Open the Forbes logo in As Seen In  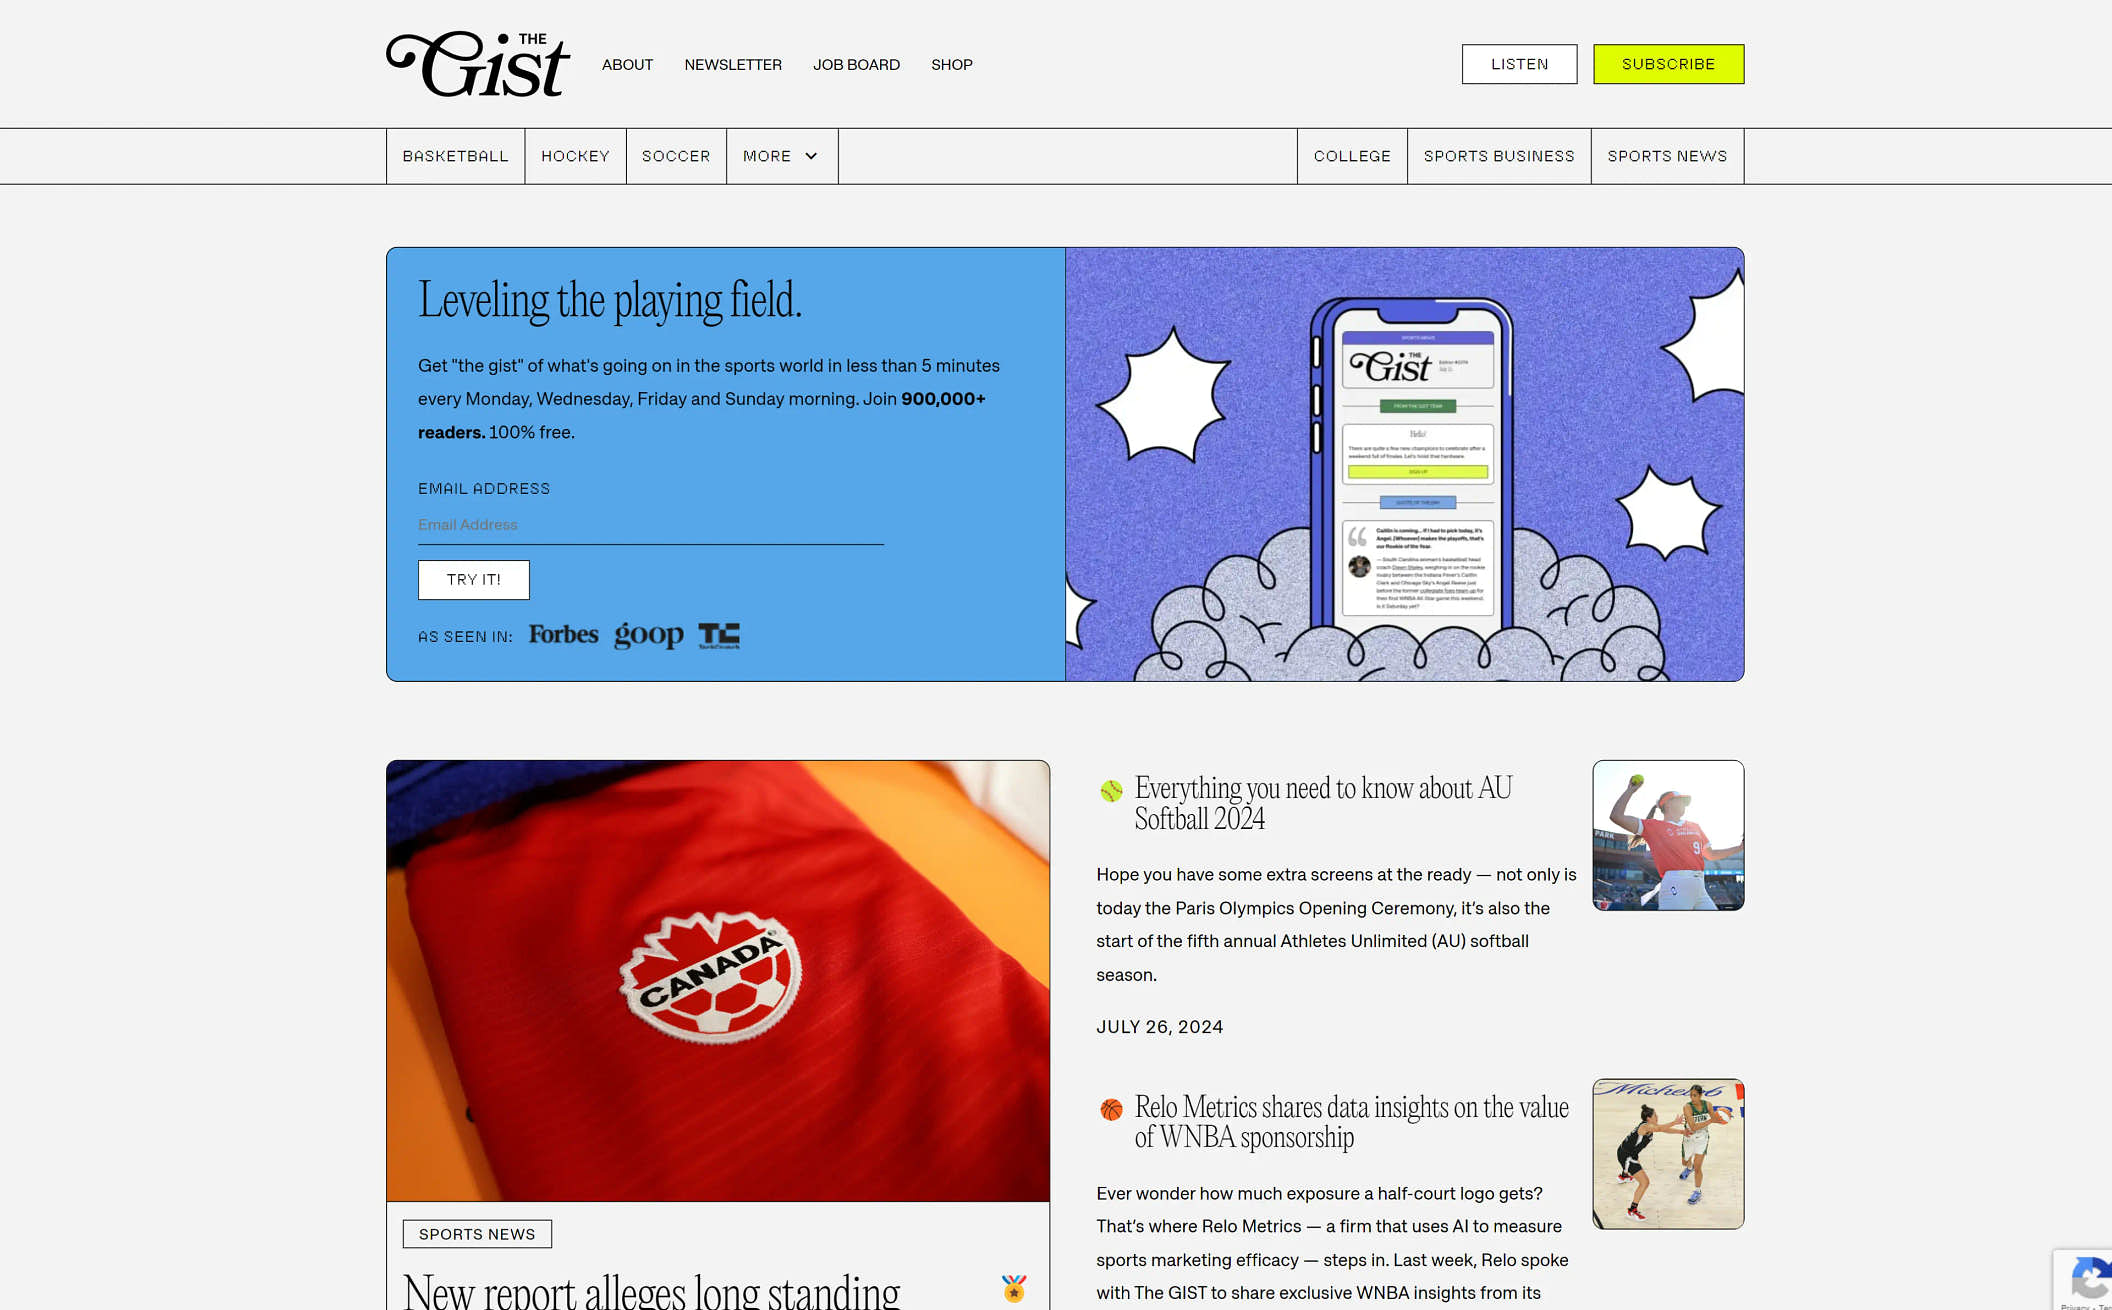point(563,635)
